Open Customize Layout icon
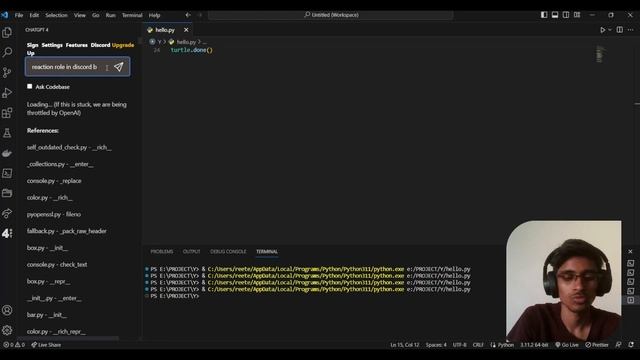Image resolution: width=640 pixels, height=360 pixels. tap(577, 15)
